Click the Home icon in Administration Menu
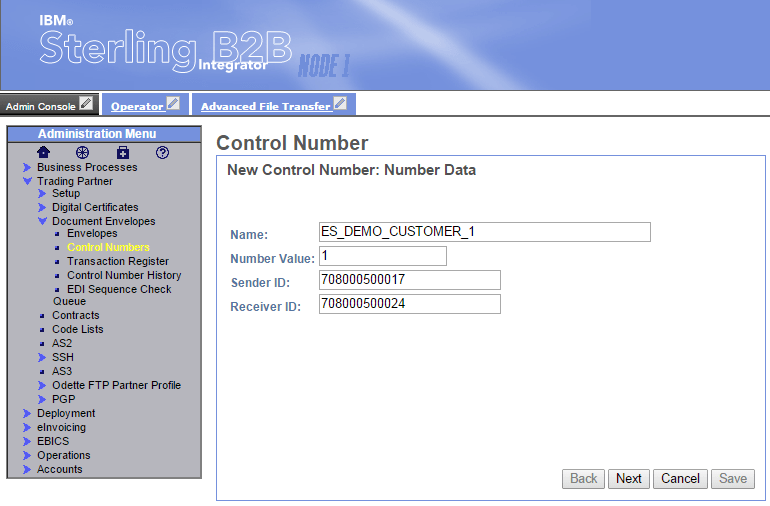770x506 pixels. coord(43,152)
